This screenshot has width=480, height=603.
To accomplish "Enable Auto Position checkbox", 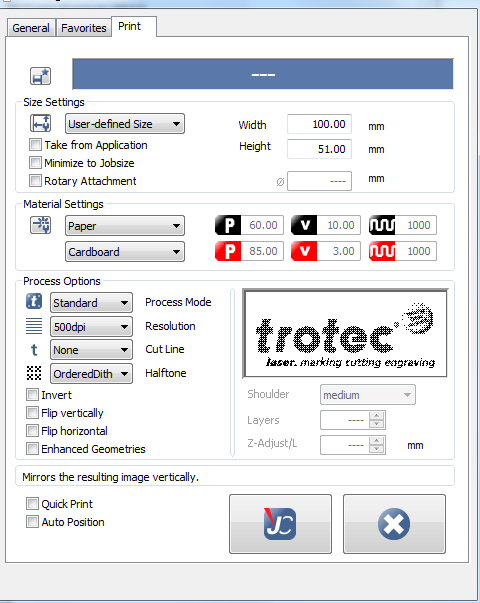I will pos(32,522).
